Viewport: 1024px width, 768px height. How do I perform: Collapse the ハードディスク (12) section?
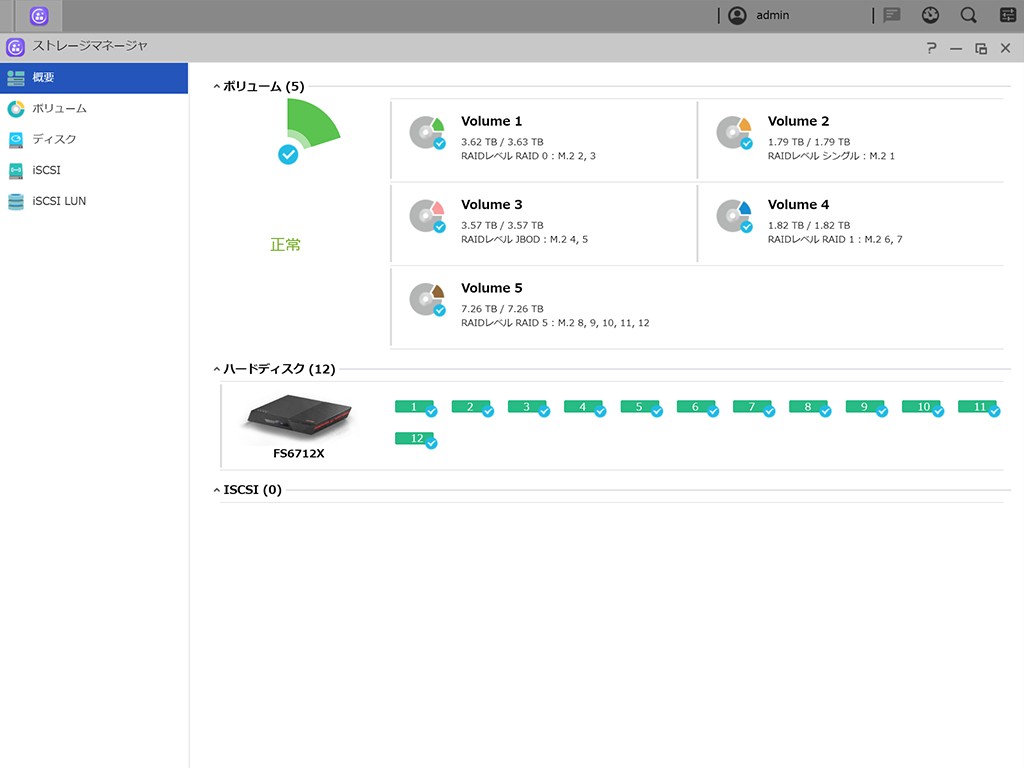[217, 370]
